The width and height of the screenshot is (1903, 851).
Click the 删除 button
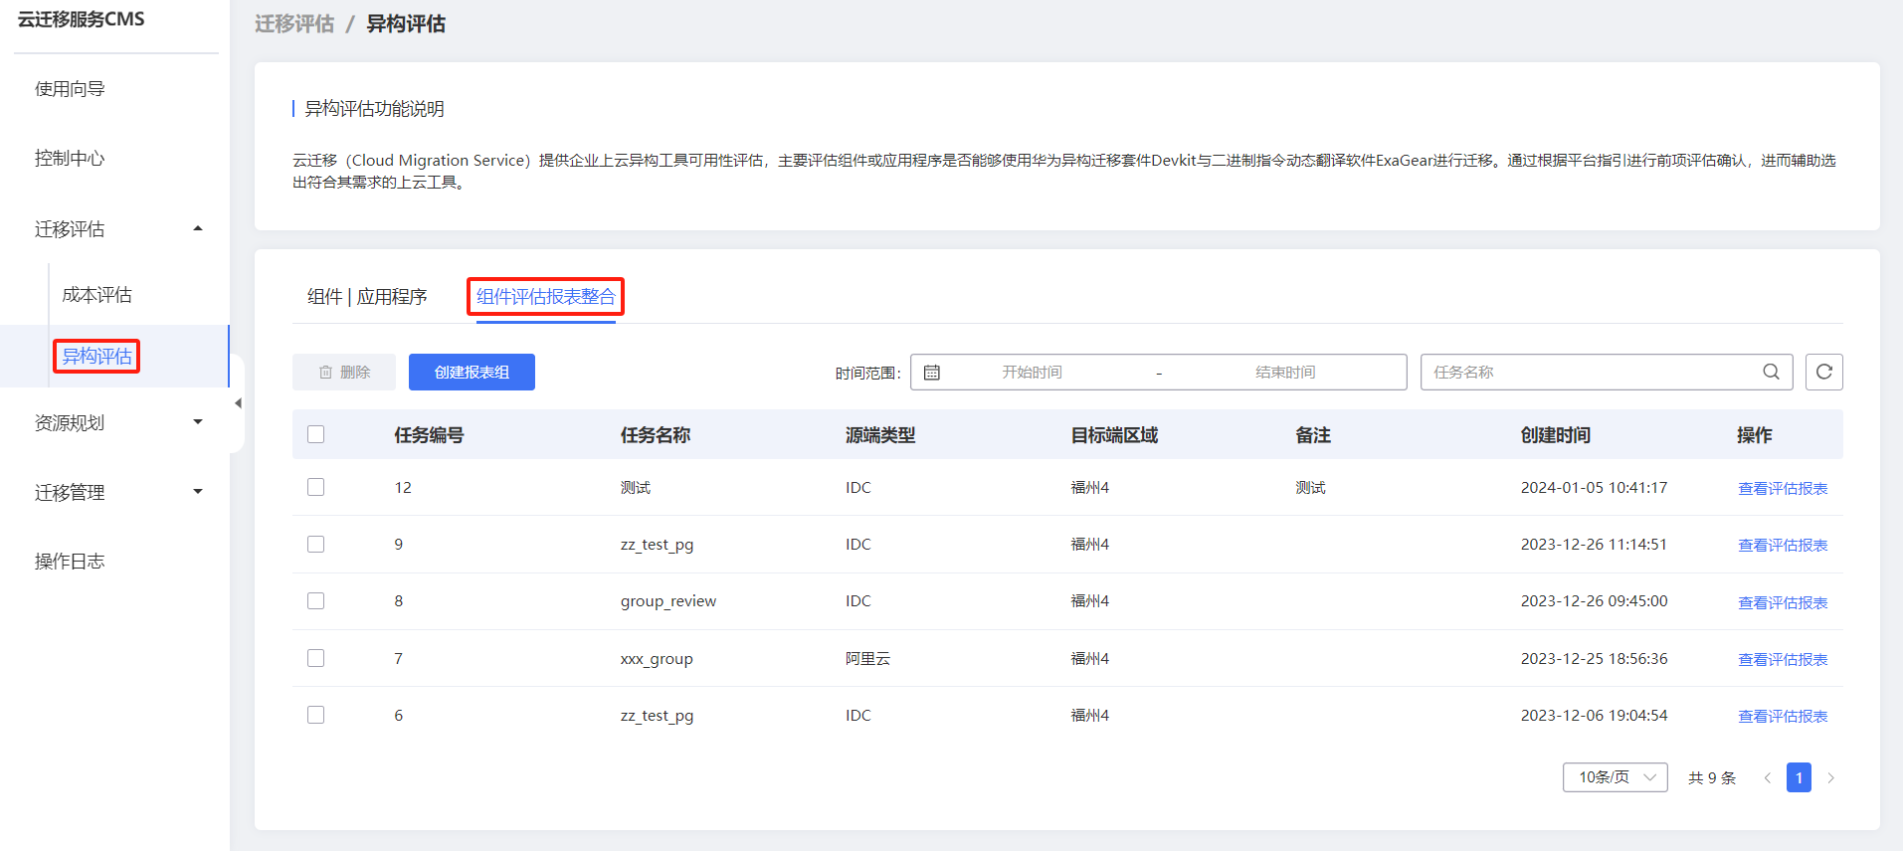pos(344,372)
